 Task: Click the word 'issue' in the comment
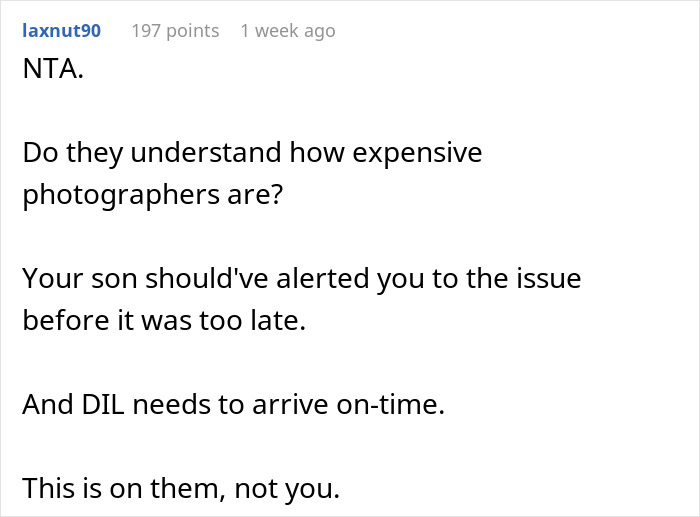(548, 277)
